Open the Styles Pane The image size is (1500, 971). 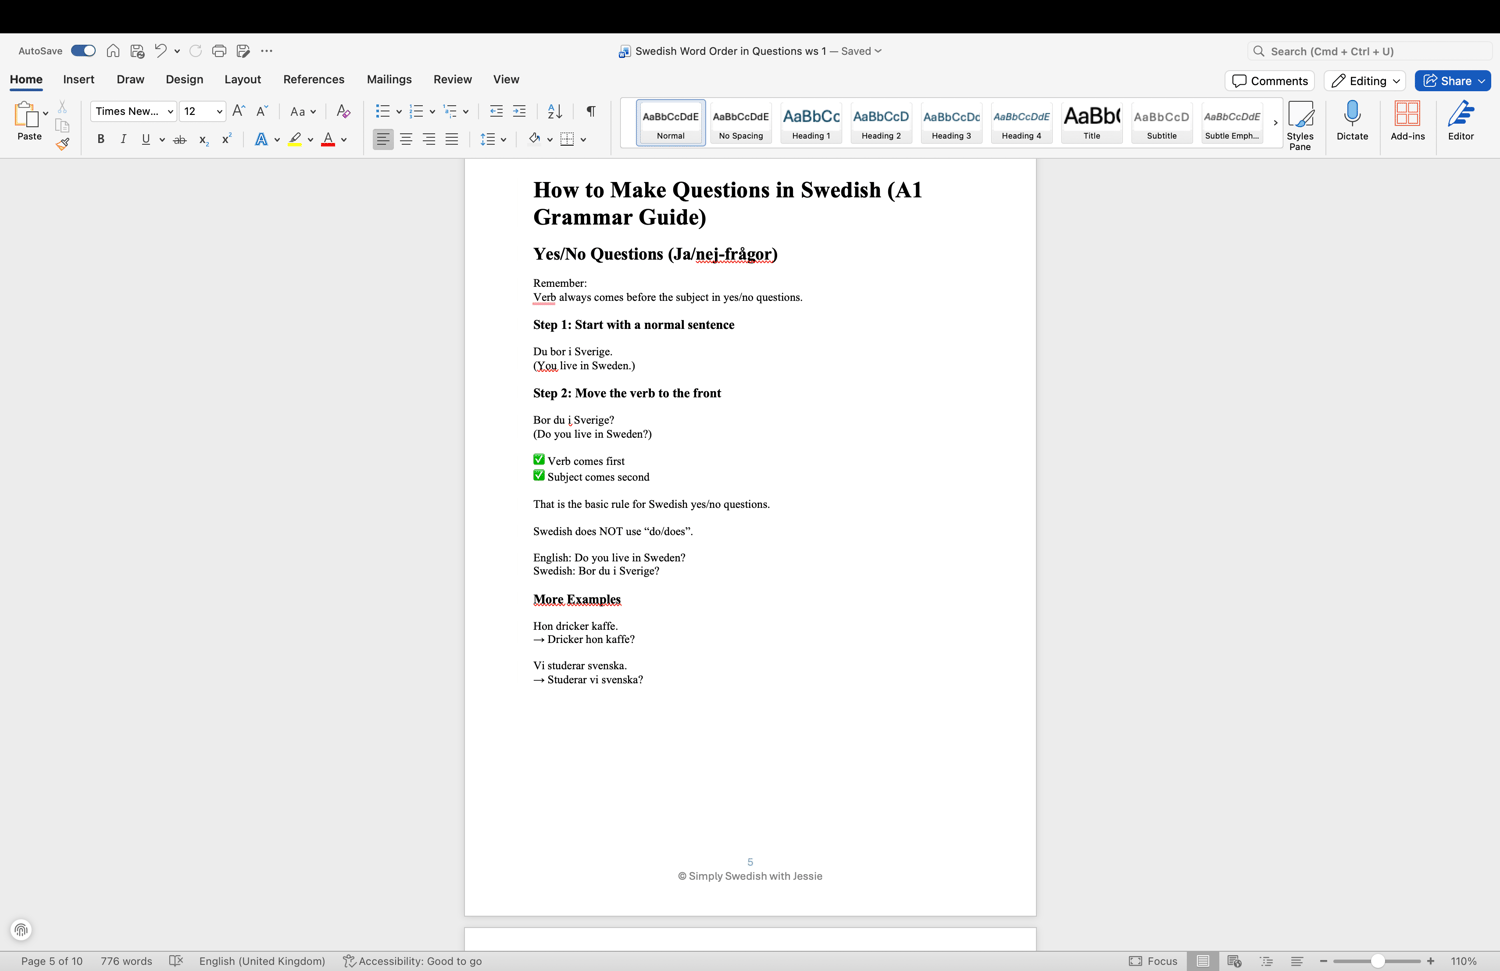[1300, 125]
